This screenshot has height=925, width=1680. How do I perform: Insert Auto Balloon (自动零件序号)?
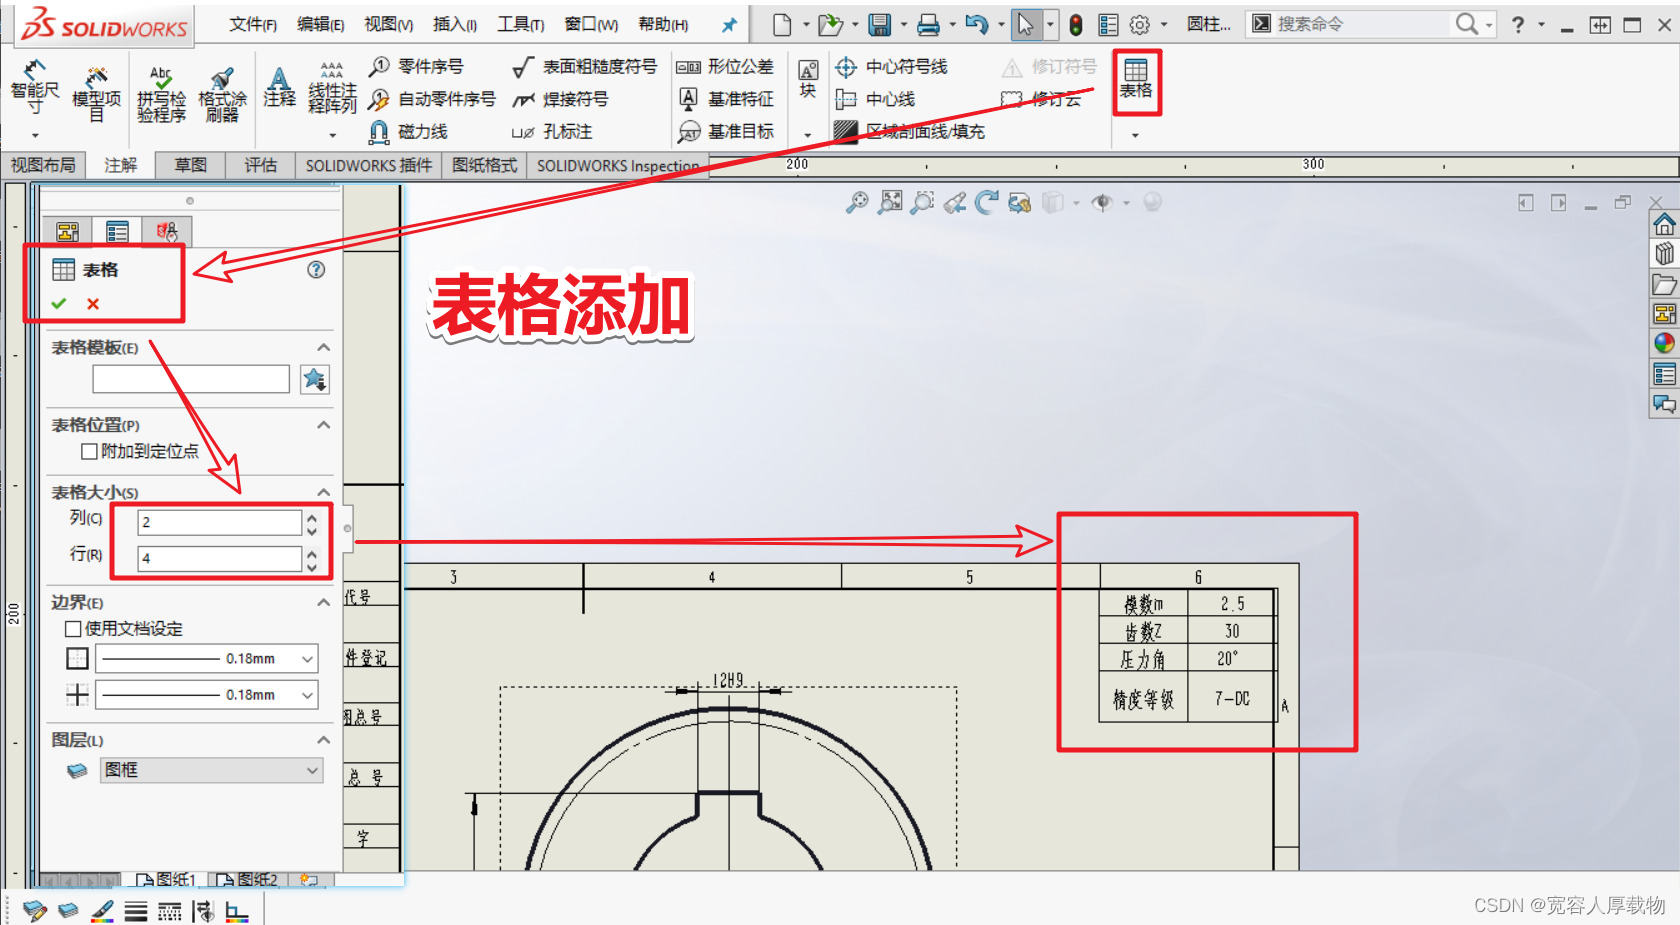pos(432,99)
